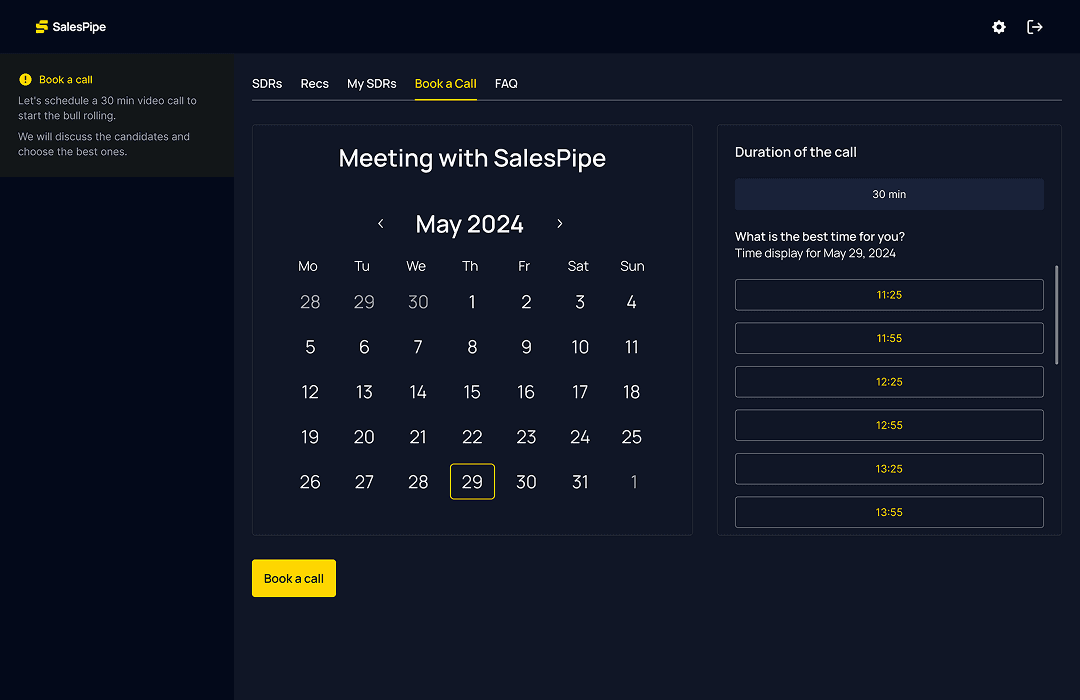
Task: Advance to June using the right arrow
Action: pyautogui.click(x=560, y=224)
